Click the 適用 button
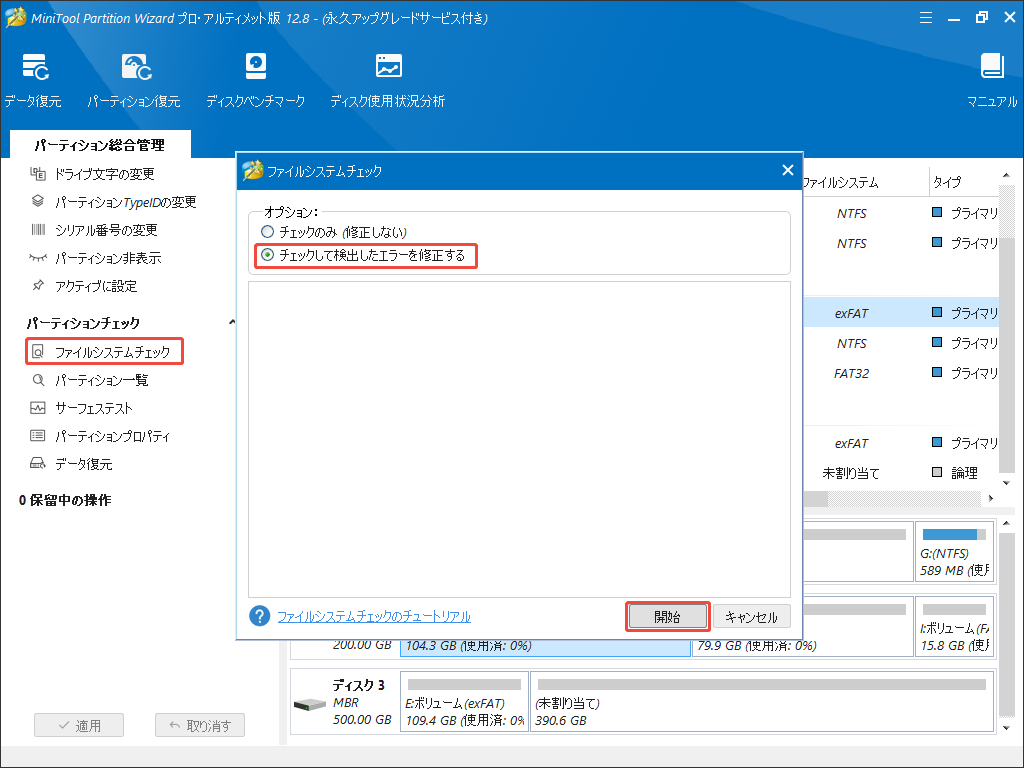1024x768 pixels. pyautogui.click(x=79, y=725)
